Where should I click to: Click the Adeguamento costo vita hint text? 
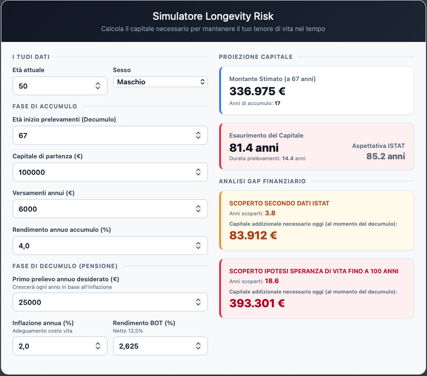click(x=42, y=331)
